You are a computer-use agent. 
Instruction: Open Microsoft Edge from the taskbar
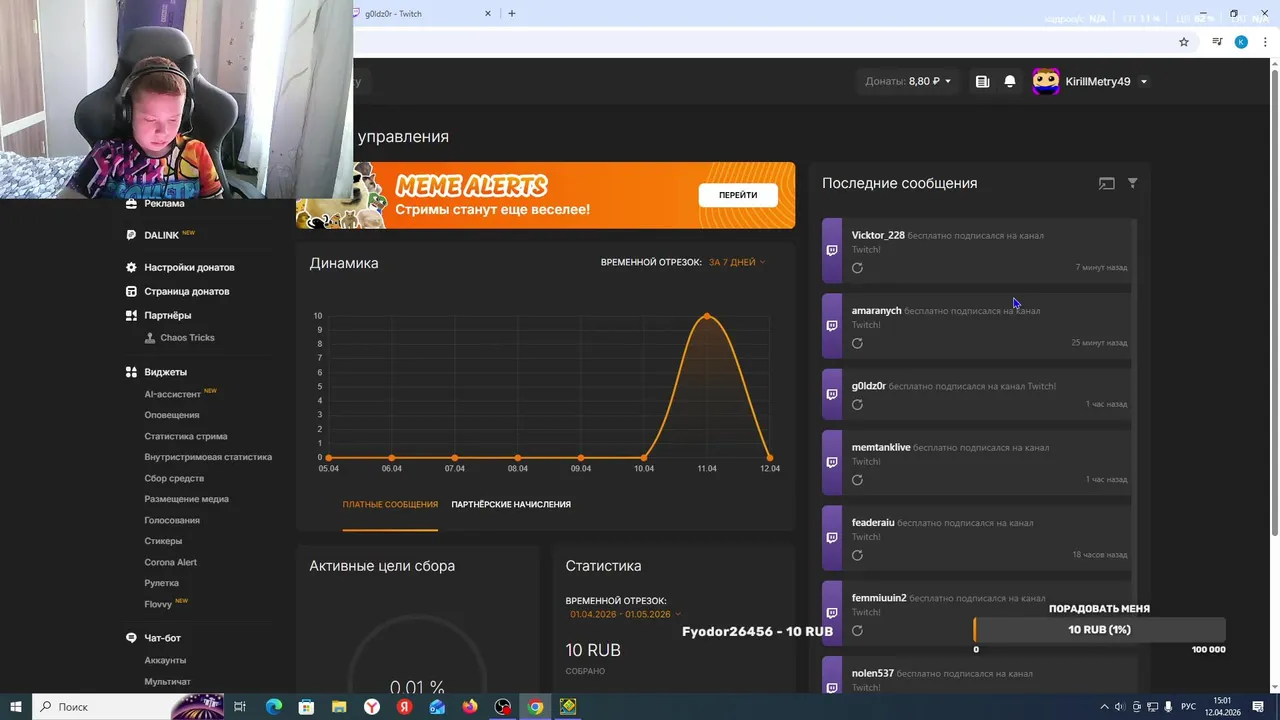click(x=273, y=707)
